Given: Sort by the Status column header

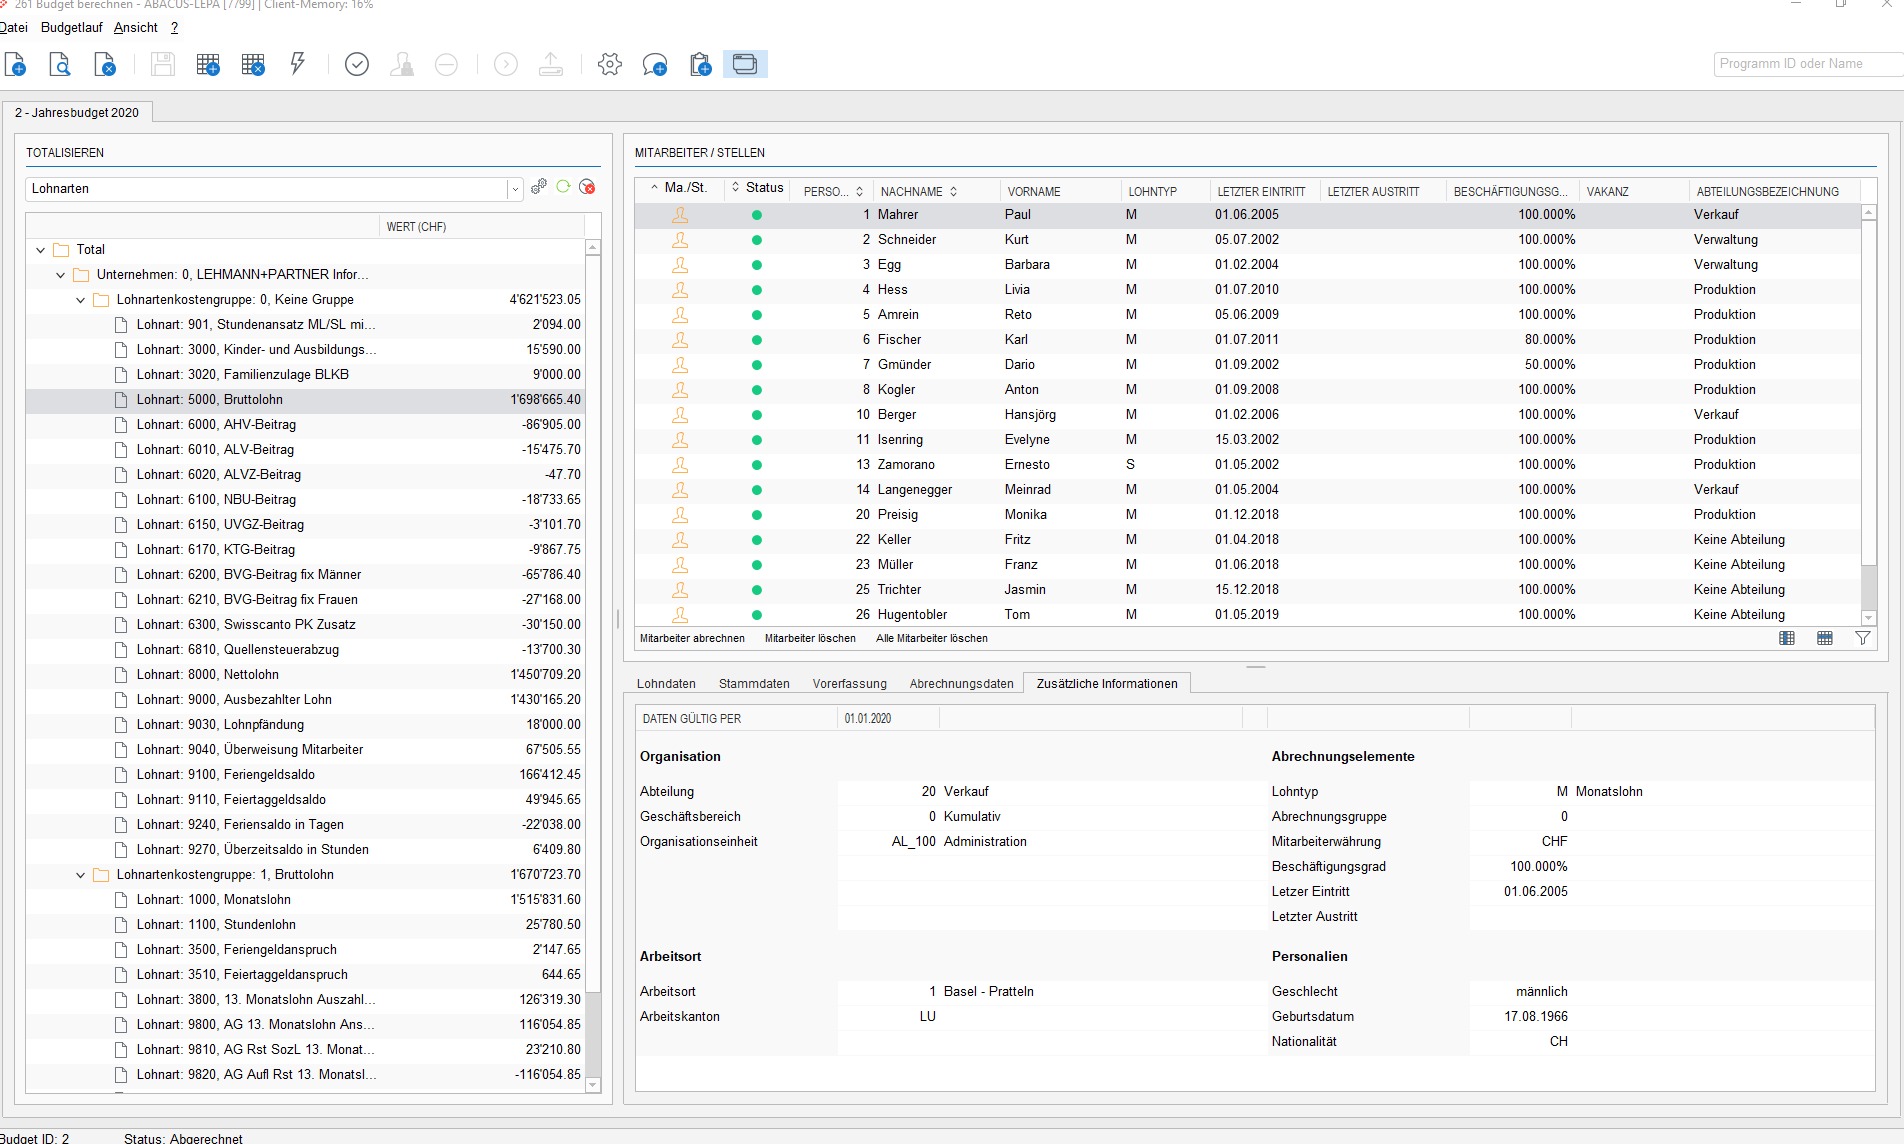Looking at the screenshot, I should click(758, 188).
